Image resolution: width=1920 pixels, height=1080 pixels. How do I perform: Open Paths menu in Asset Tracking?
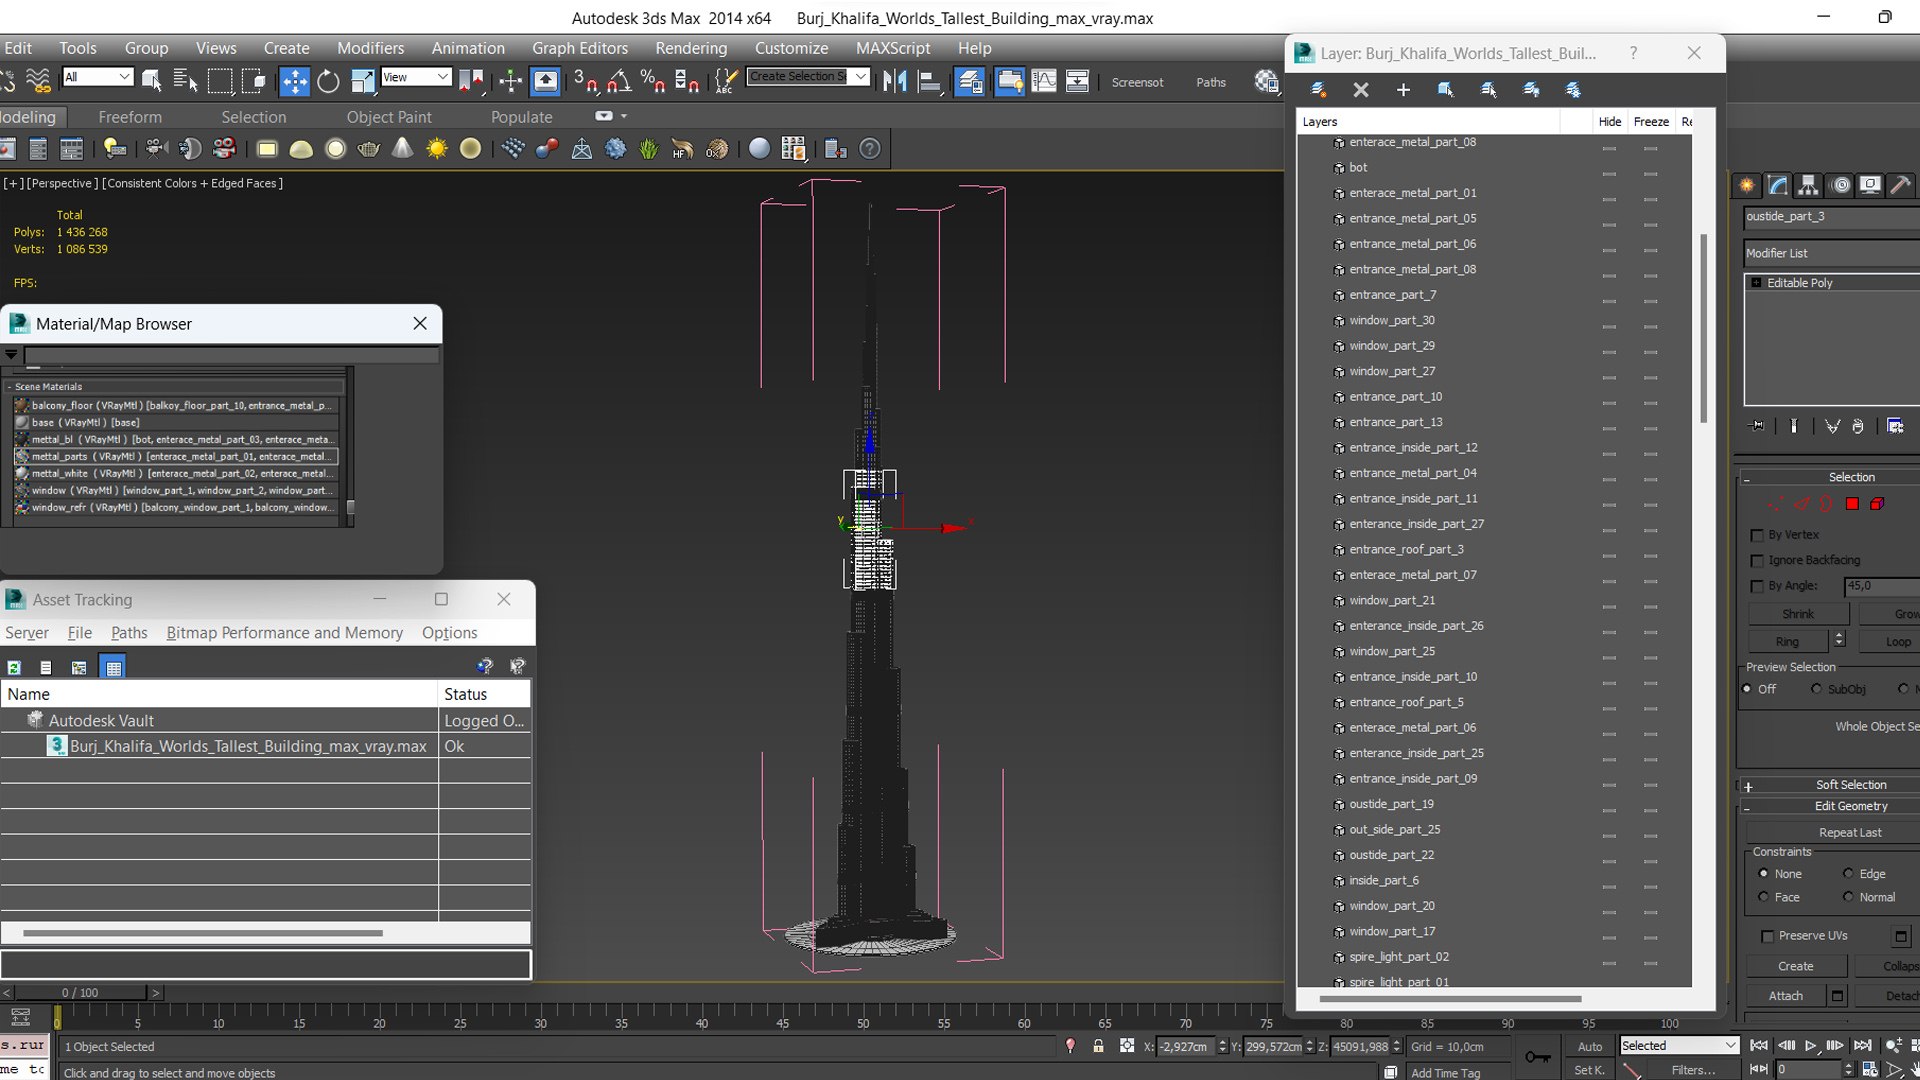click(129, 633)
